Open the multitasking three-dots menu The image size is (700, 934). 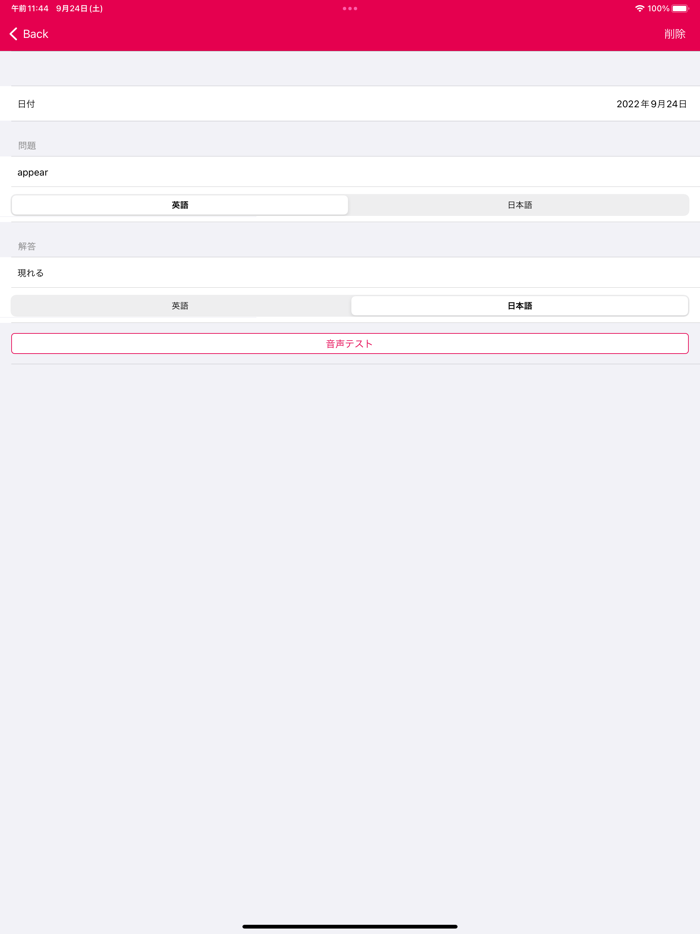click(350, 8)
